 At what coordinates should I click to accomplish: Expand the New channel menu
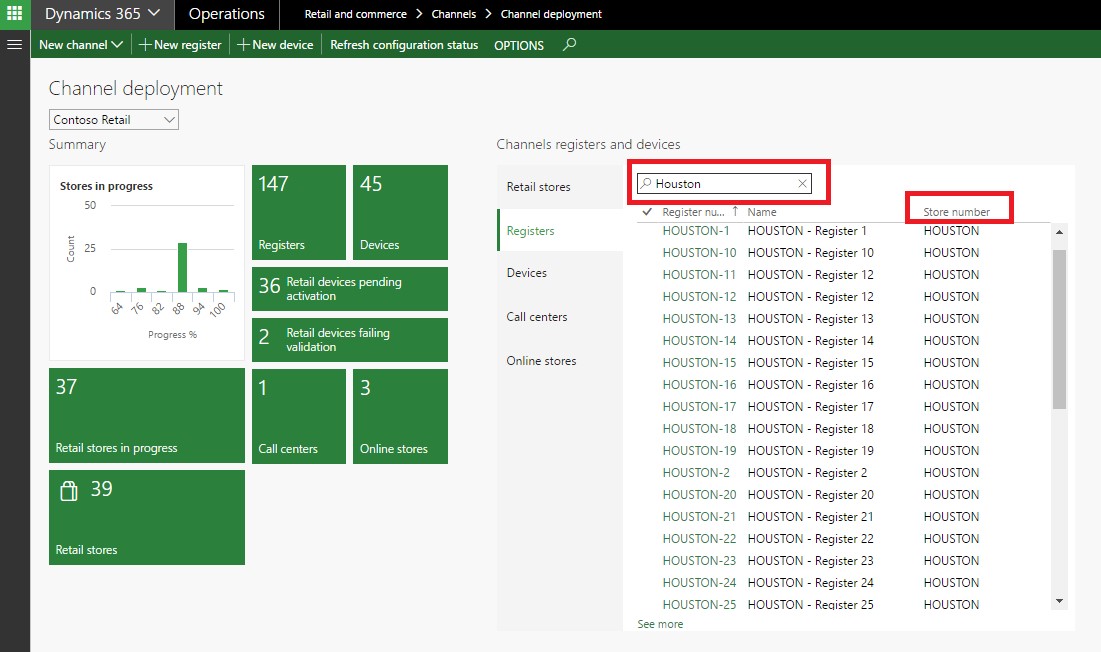81,44
